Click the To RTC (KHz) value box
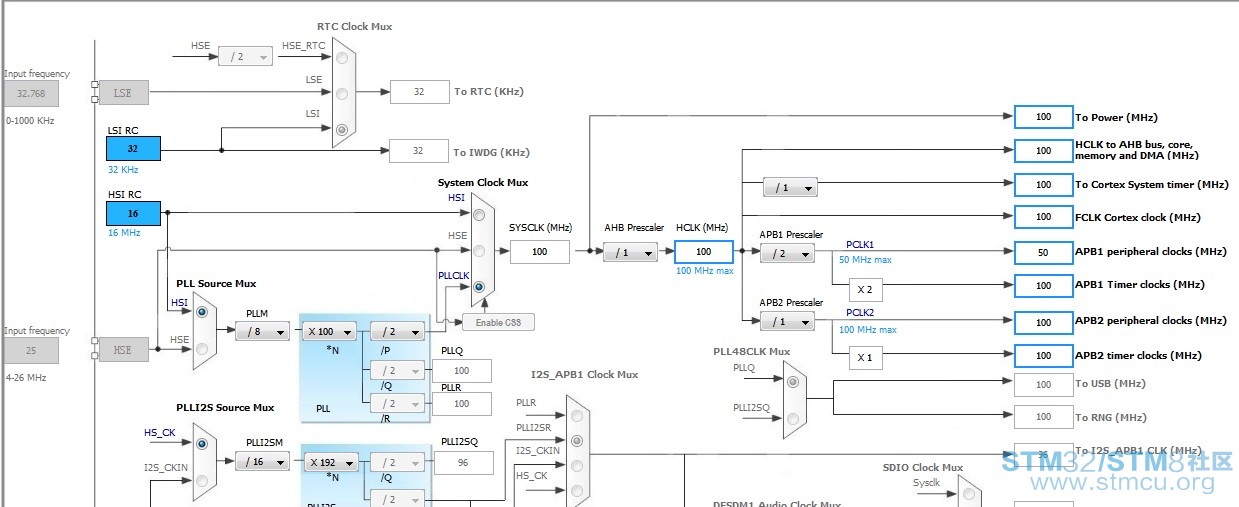 [419, 92]
